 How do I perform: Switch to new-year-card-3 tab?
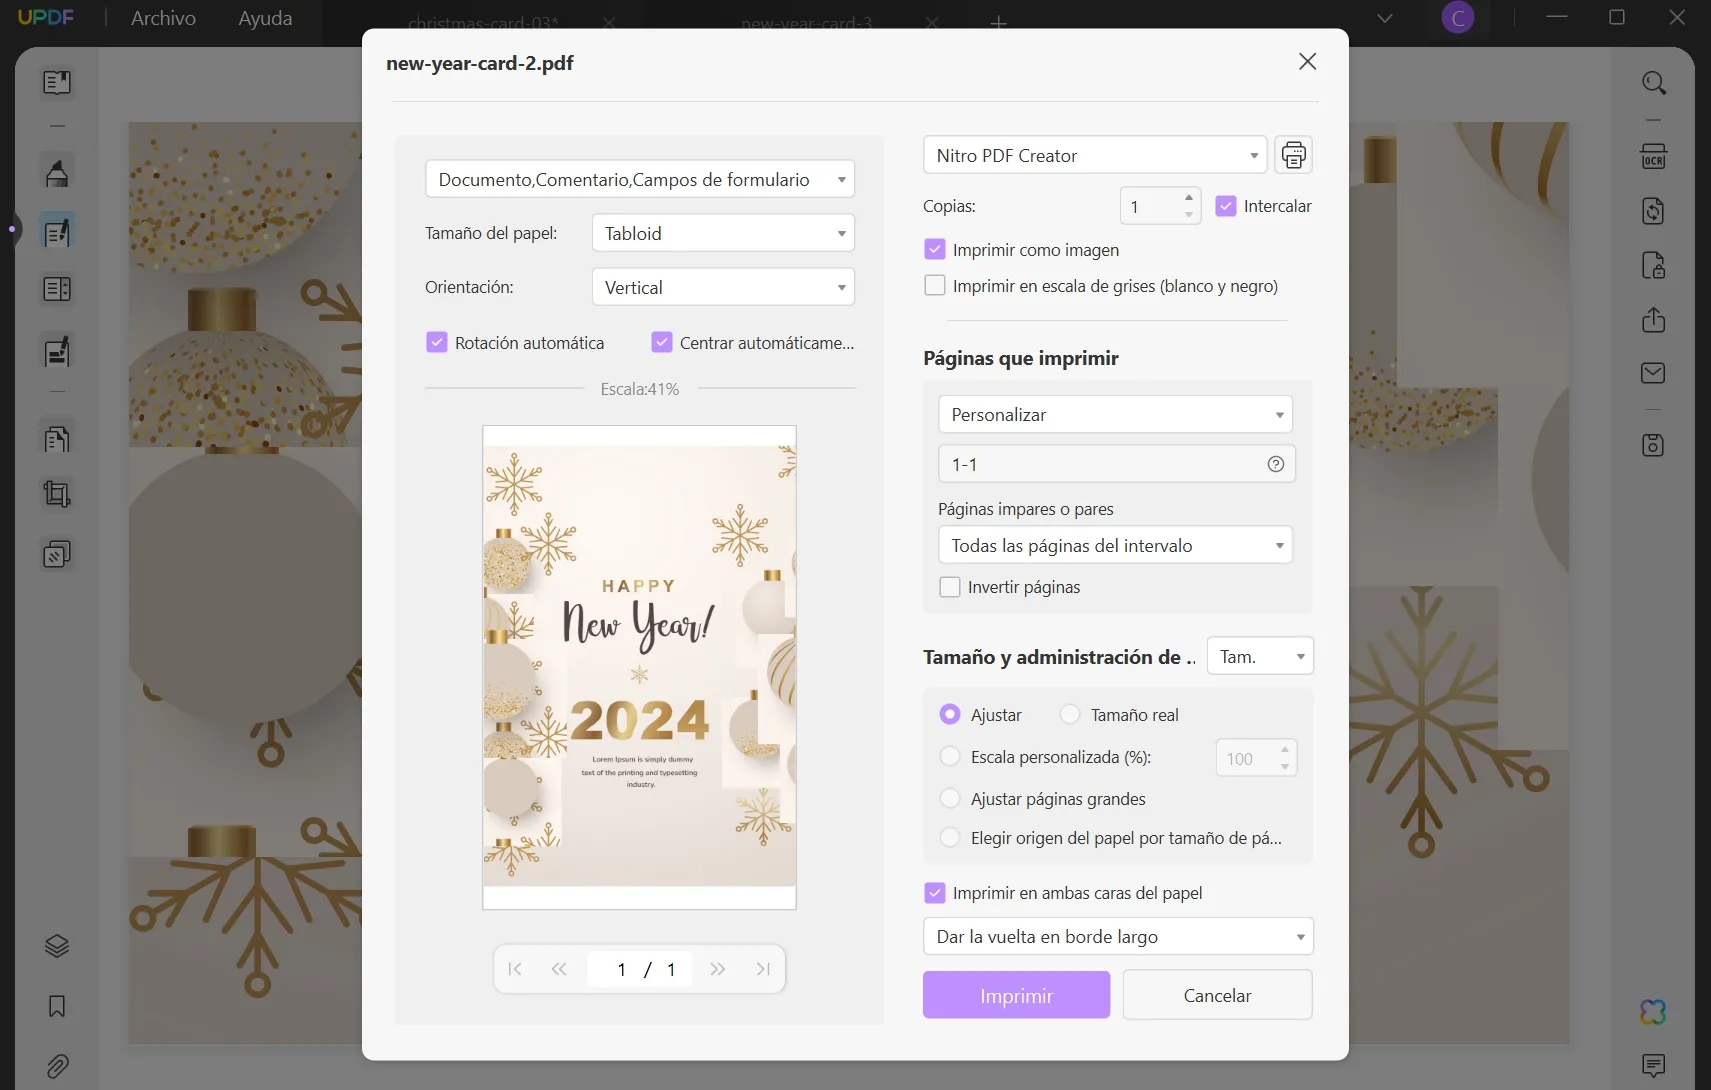[x=807, y=23]
